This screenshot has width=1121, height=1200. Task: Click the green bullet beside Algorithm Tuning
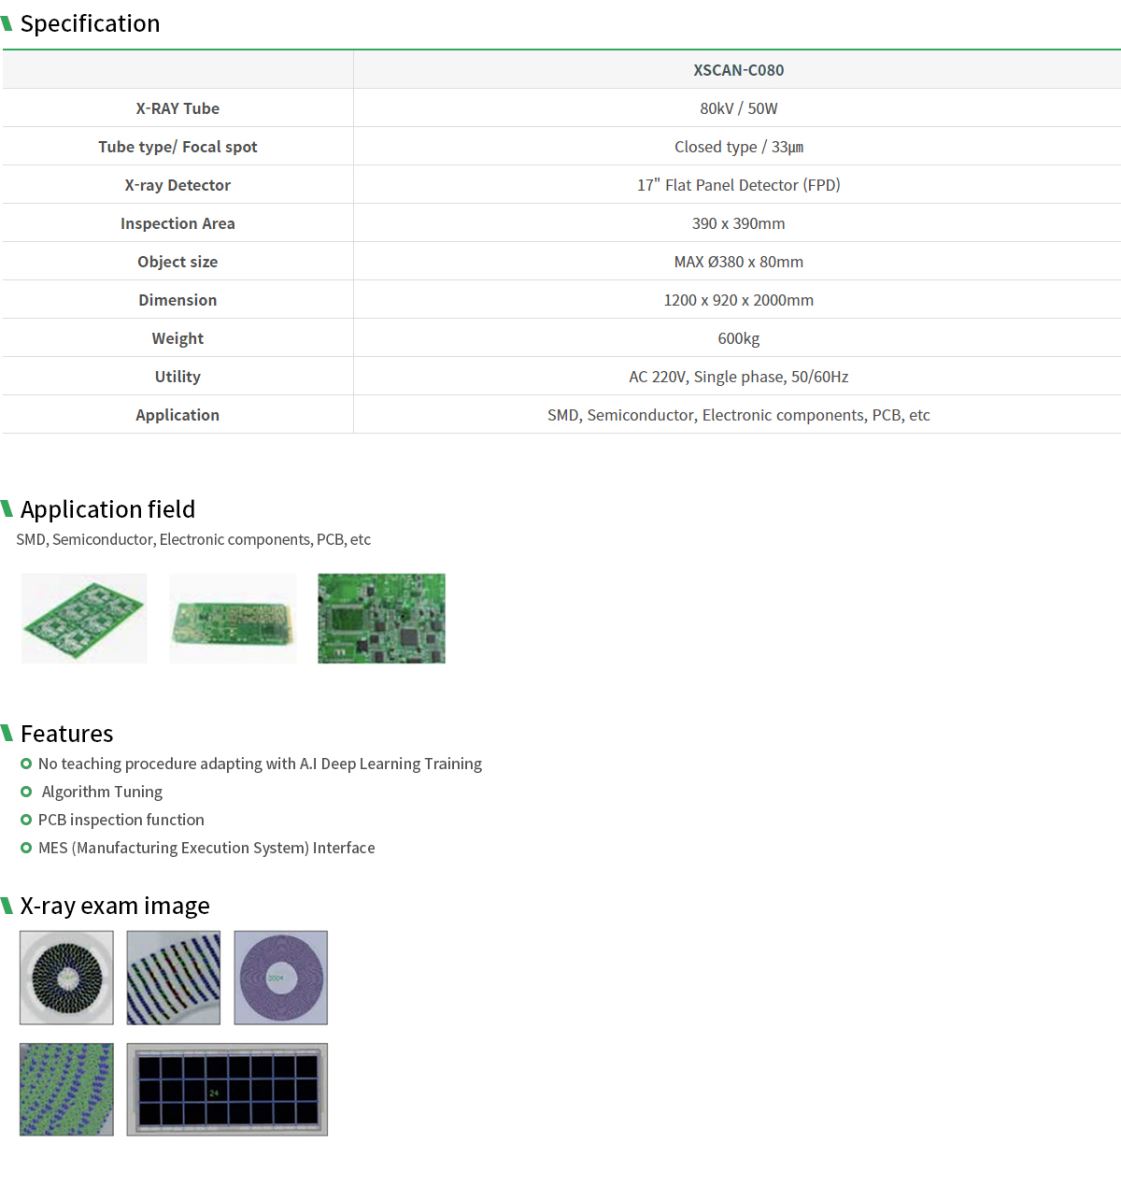coord(26,792)
